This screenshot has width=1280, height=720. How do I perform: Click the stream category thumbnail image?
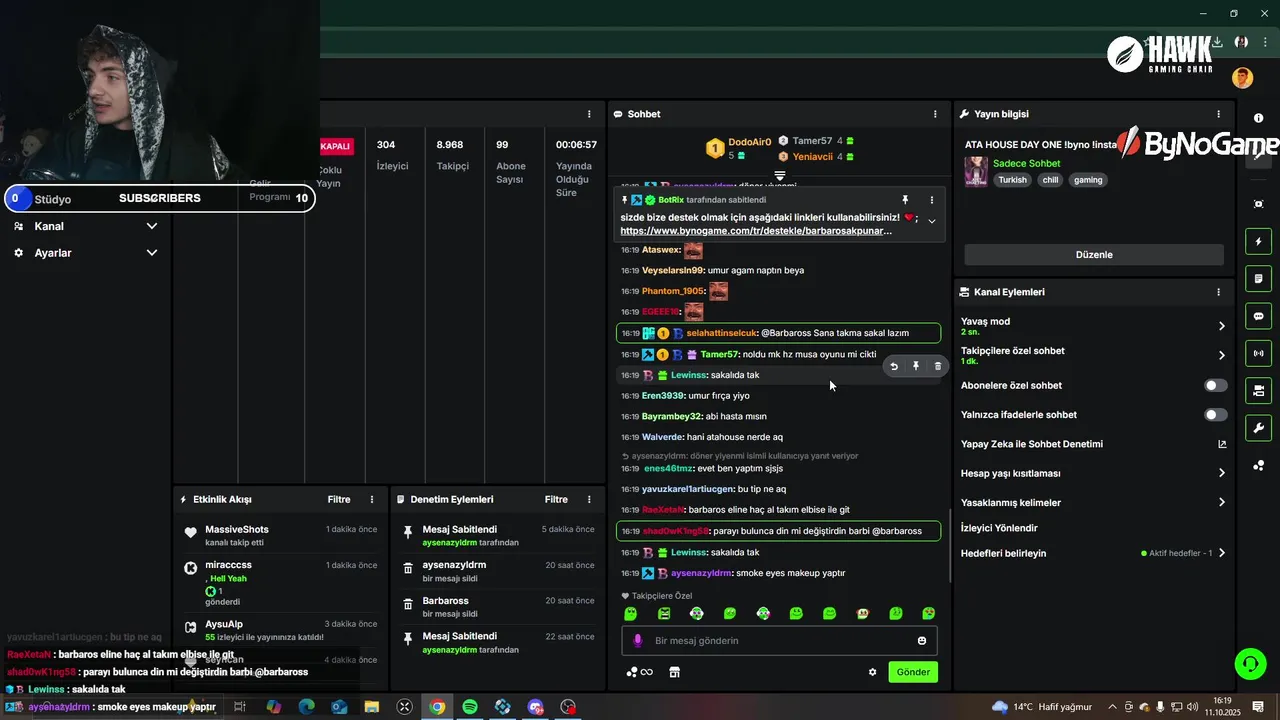coord(976,171)
